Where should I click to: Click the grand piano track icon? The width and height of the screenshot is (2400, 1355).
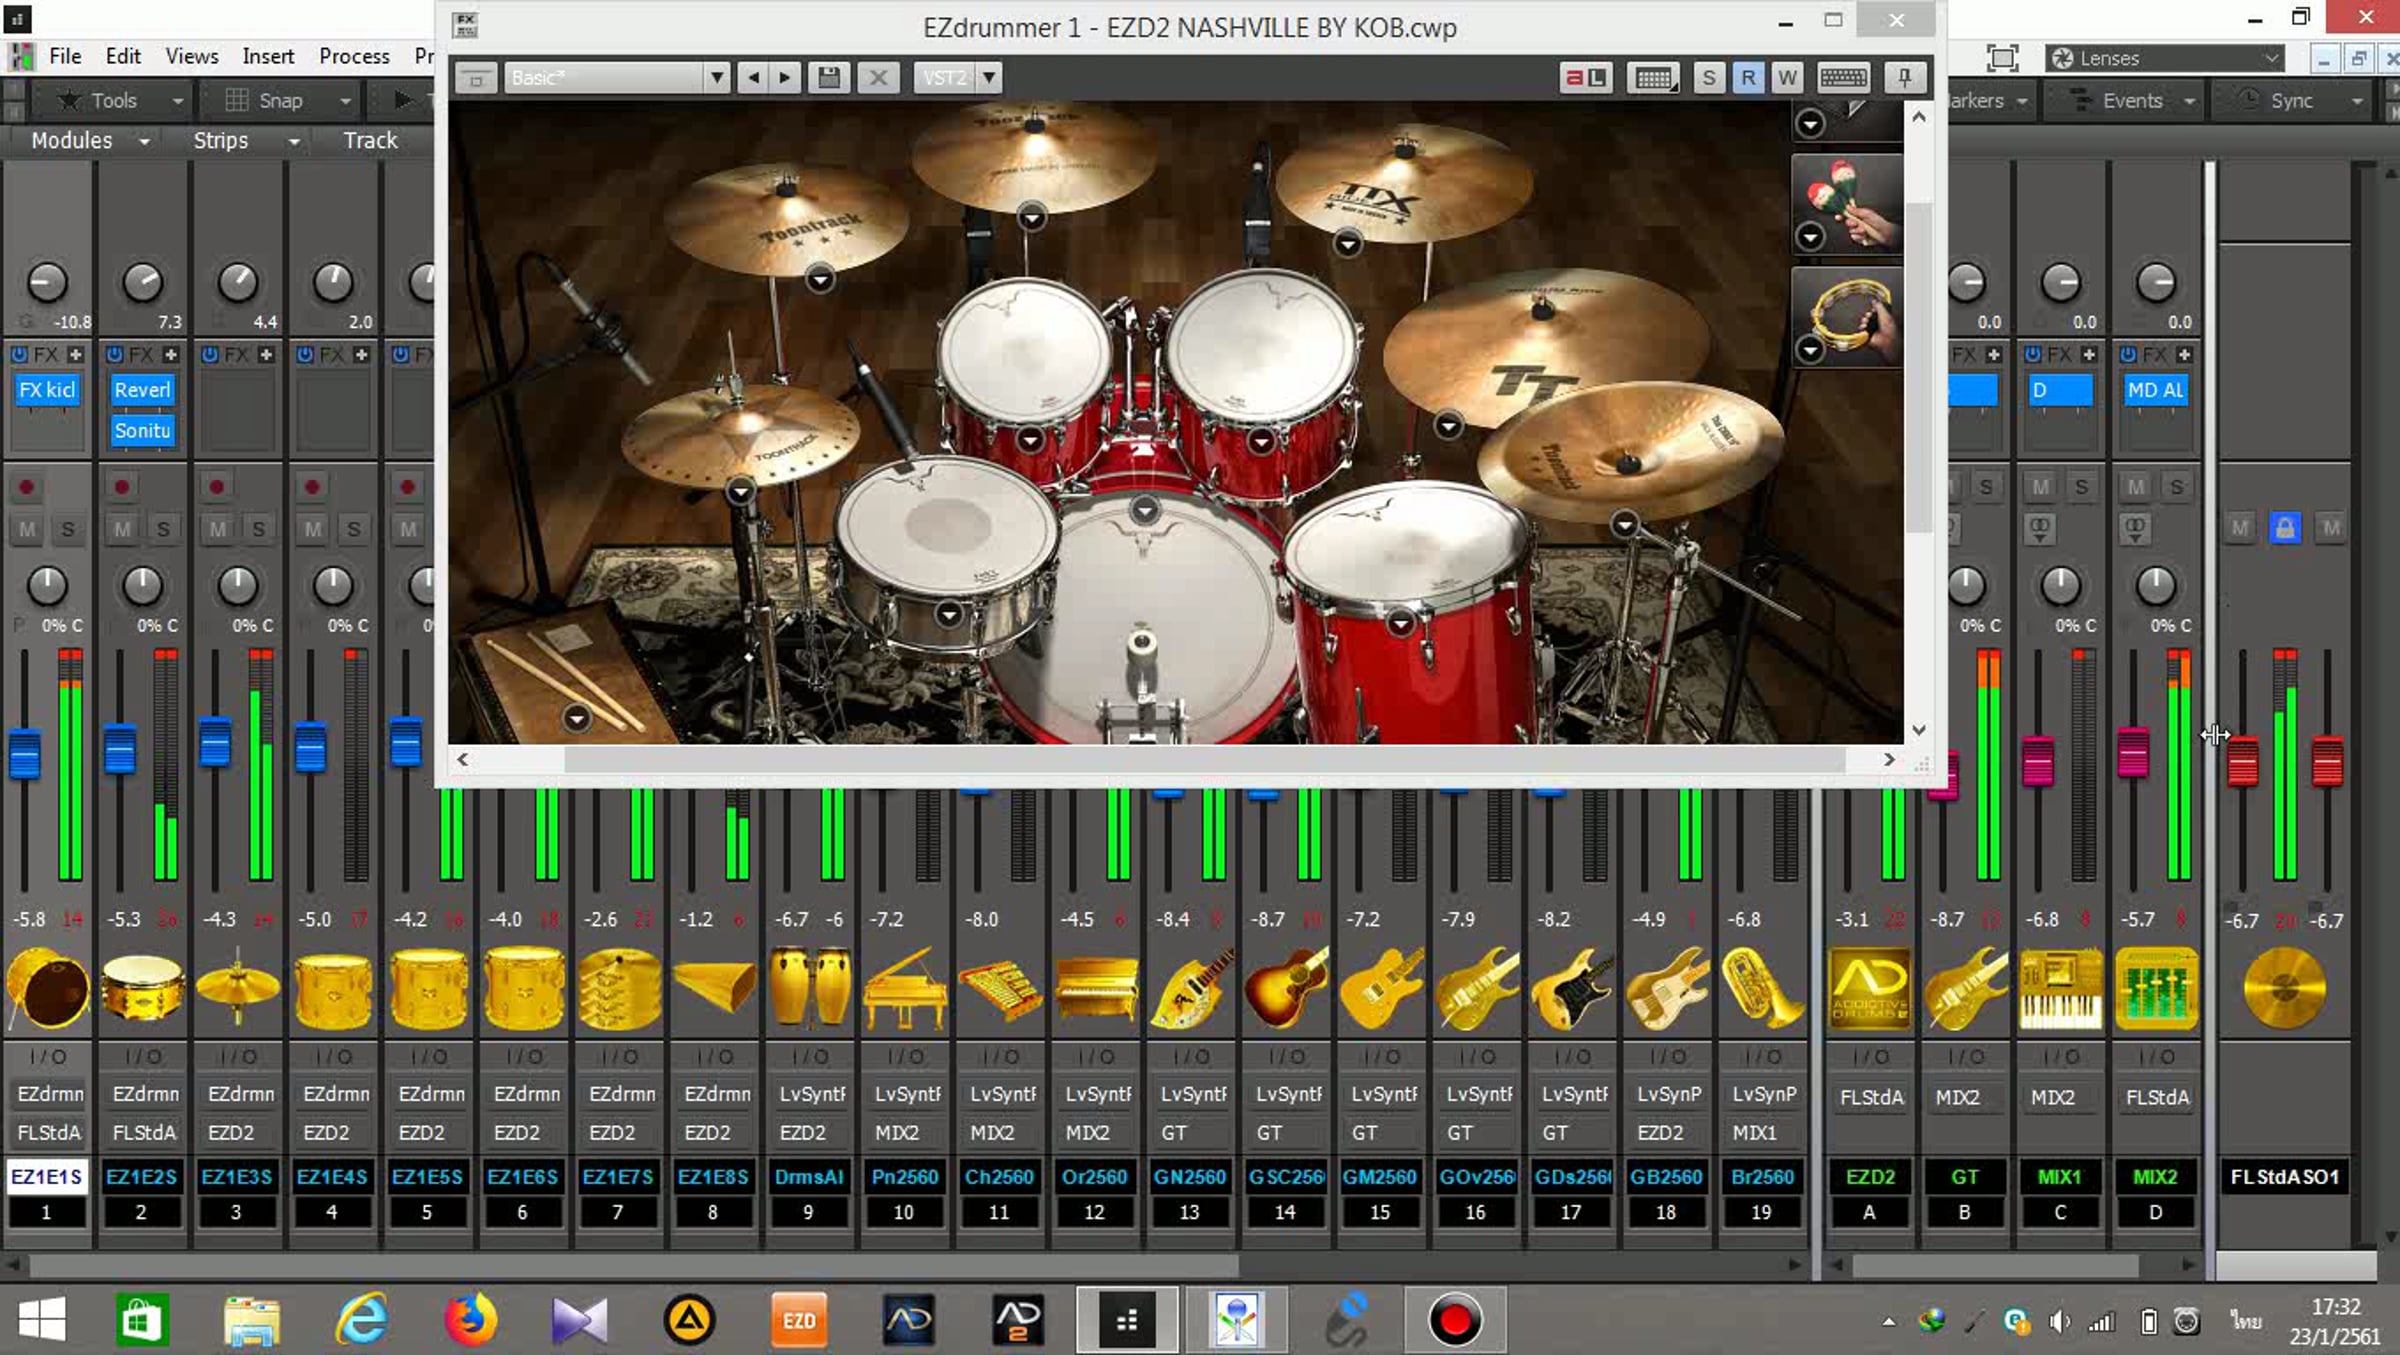tap(903, 989)
